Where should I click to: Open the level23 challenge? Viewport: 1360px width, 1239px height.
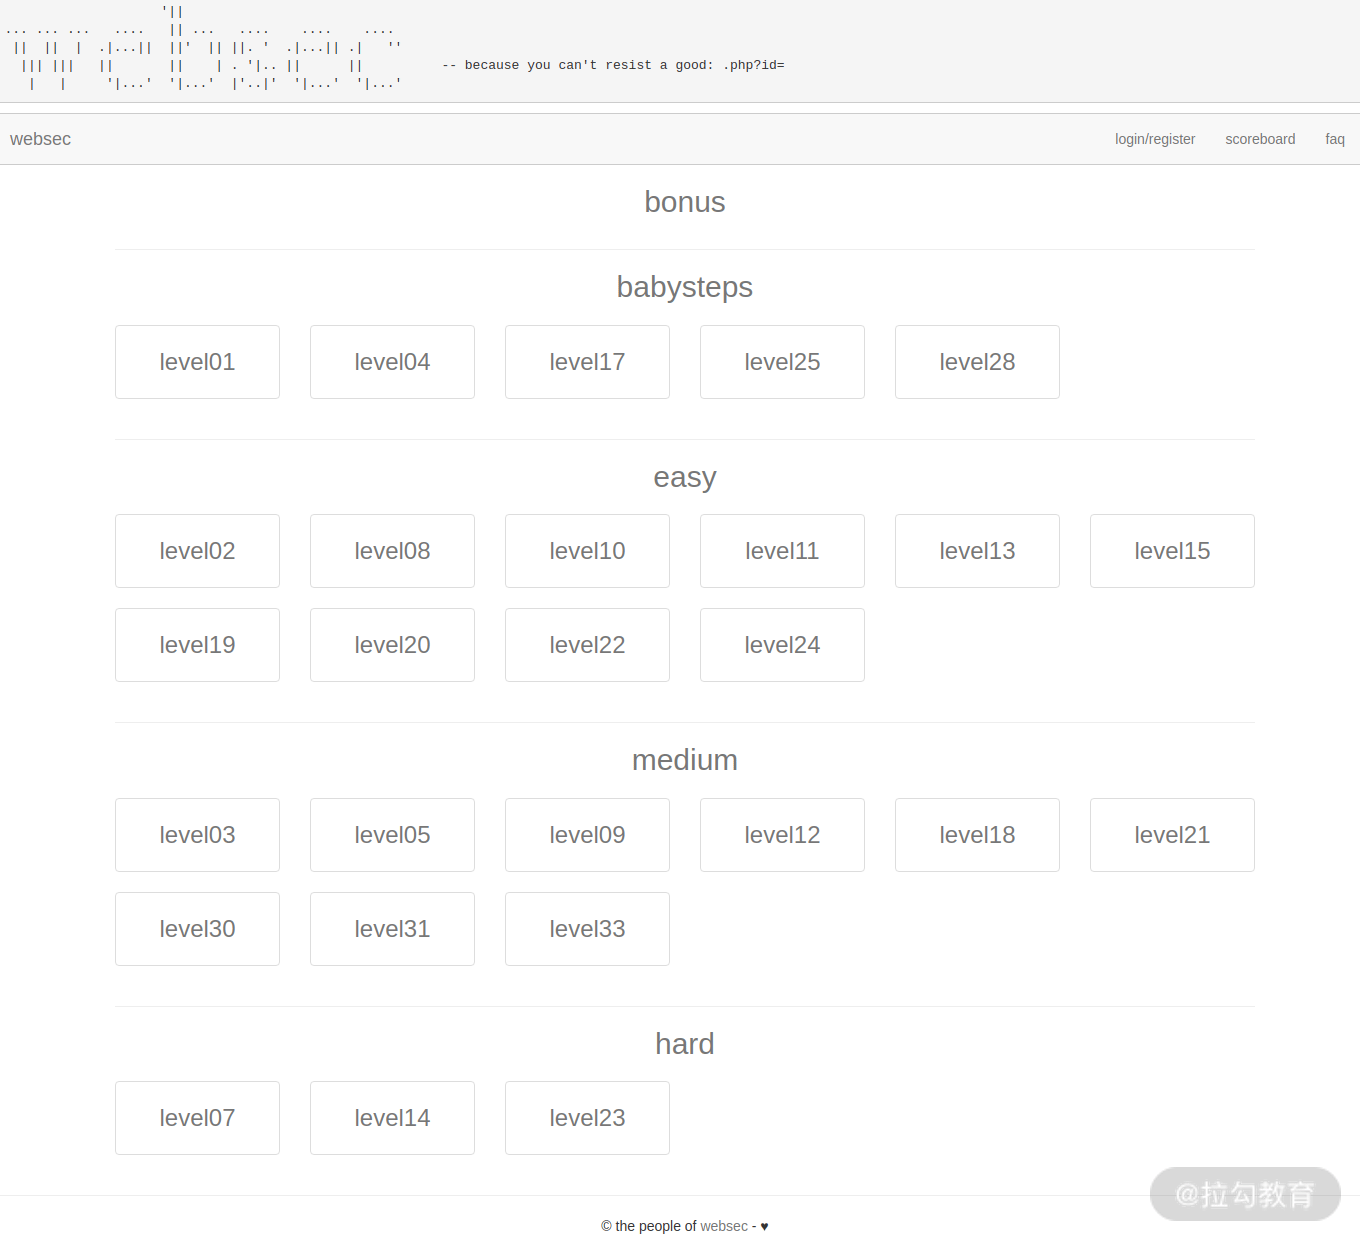587,1118
